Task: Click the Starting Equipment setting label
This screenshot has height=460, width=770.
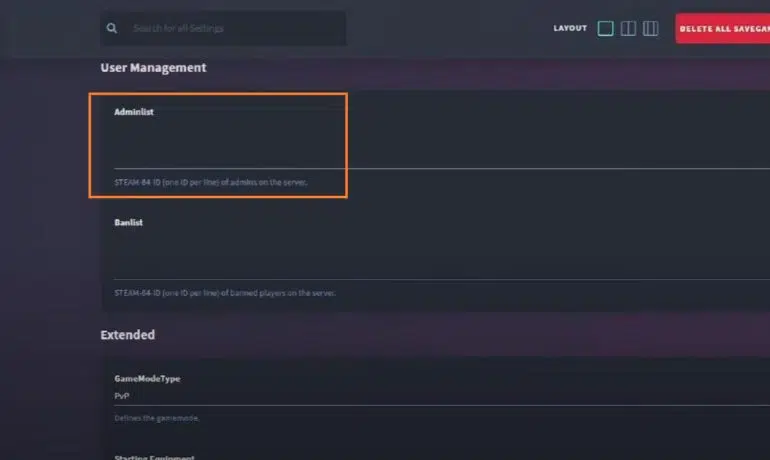Action: click(154, 457)
